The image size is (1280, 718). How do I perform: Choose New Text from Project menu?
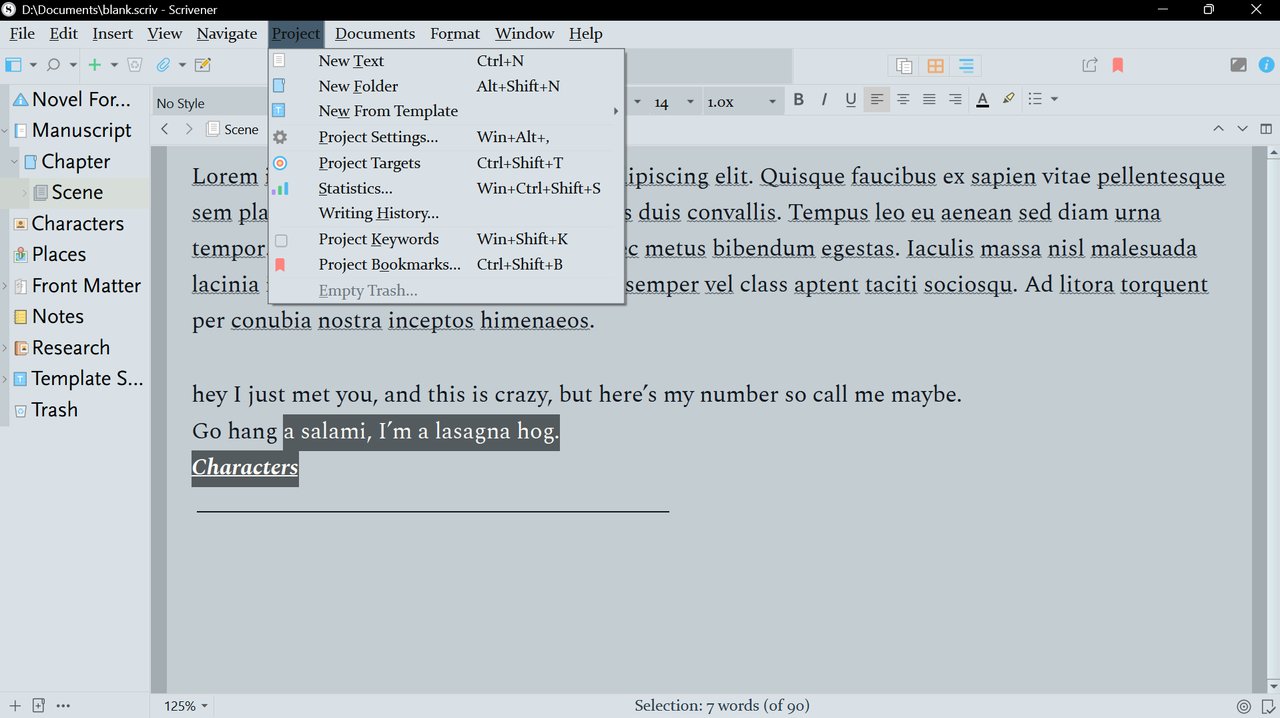(x=446, y=61)
